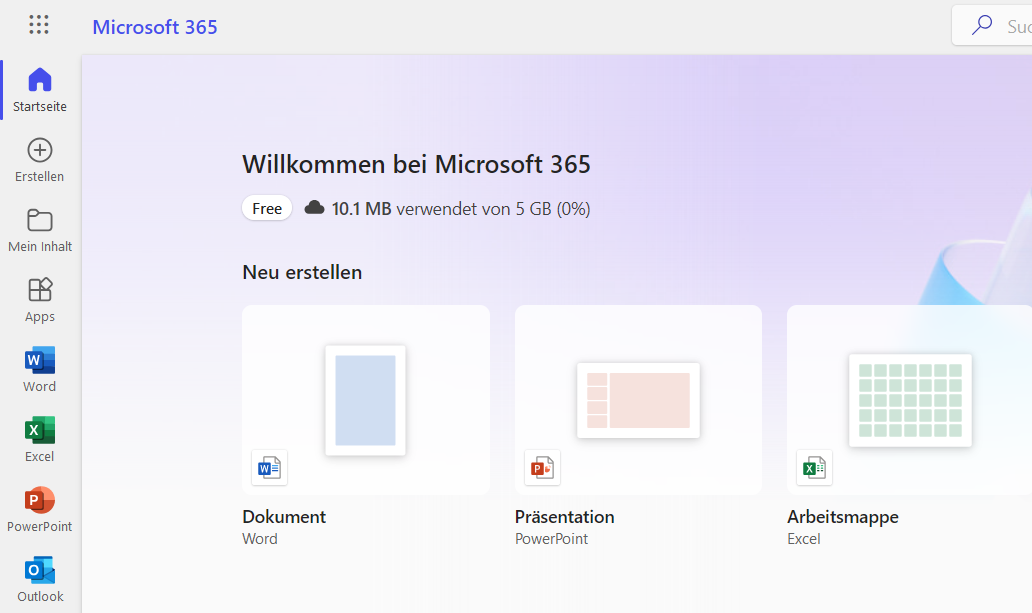
Task: Click the small Excel file icon on Arbeitsmappe card
Action: (x=814, y=467)
